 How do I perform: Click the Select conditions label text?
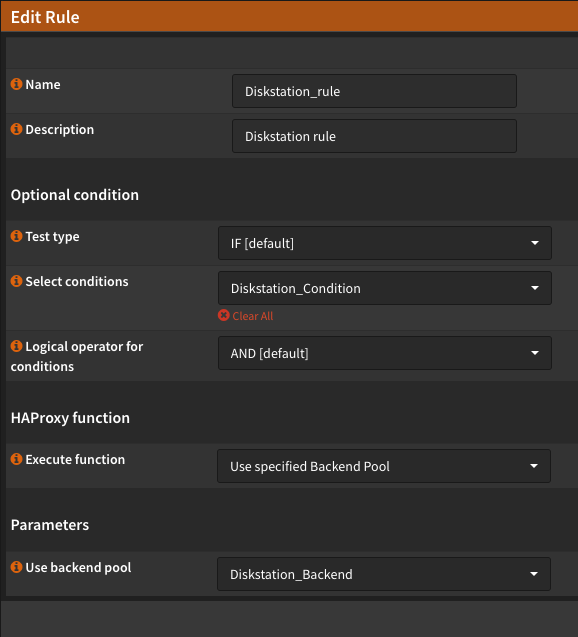click(x=77, y=282)
